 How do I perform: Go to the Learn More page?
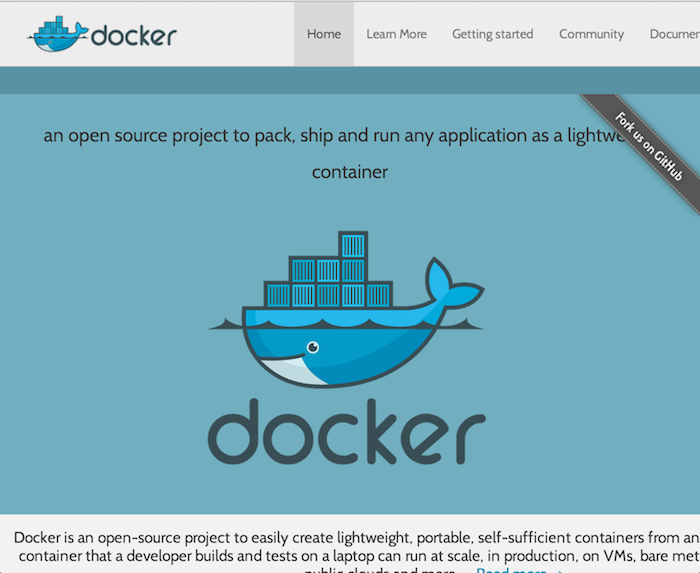[x=396, y=34]
